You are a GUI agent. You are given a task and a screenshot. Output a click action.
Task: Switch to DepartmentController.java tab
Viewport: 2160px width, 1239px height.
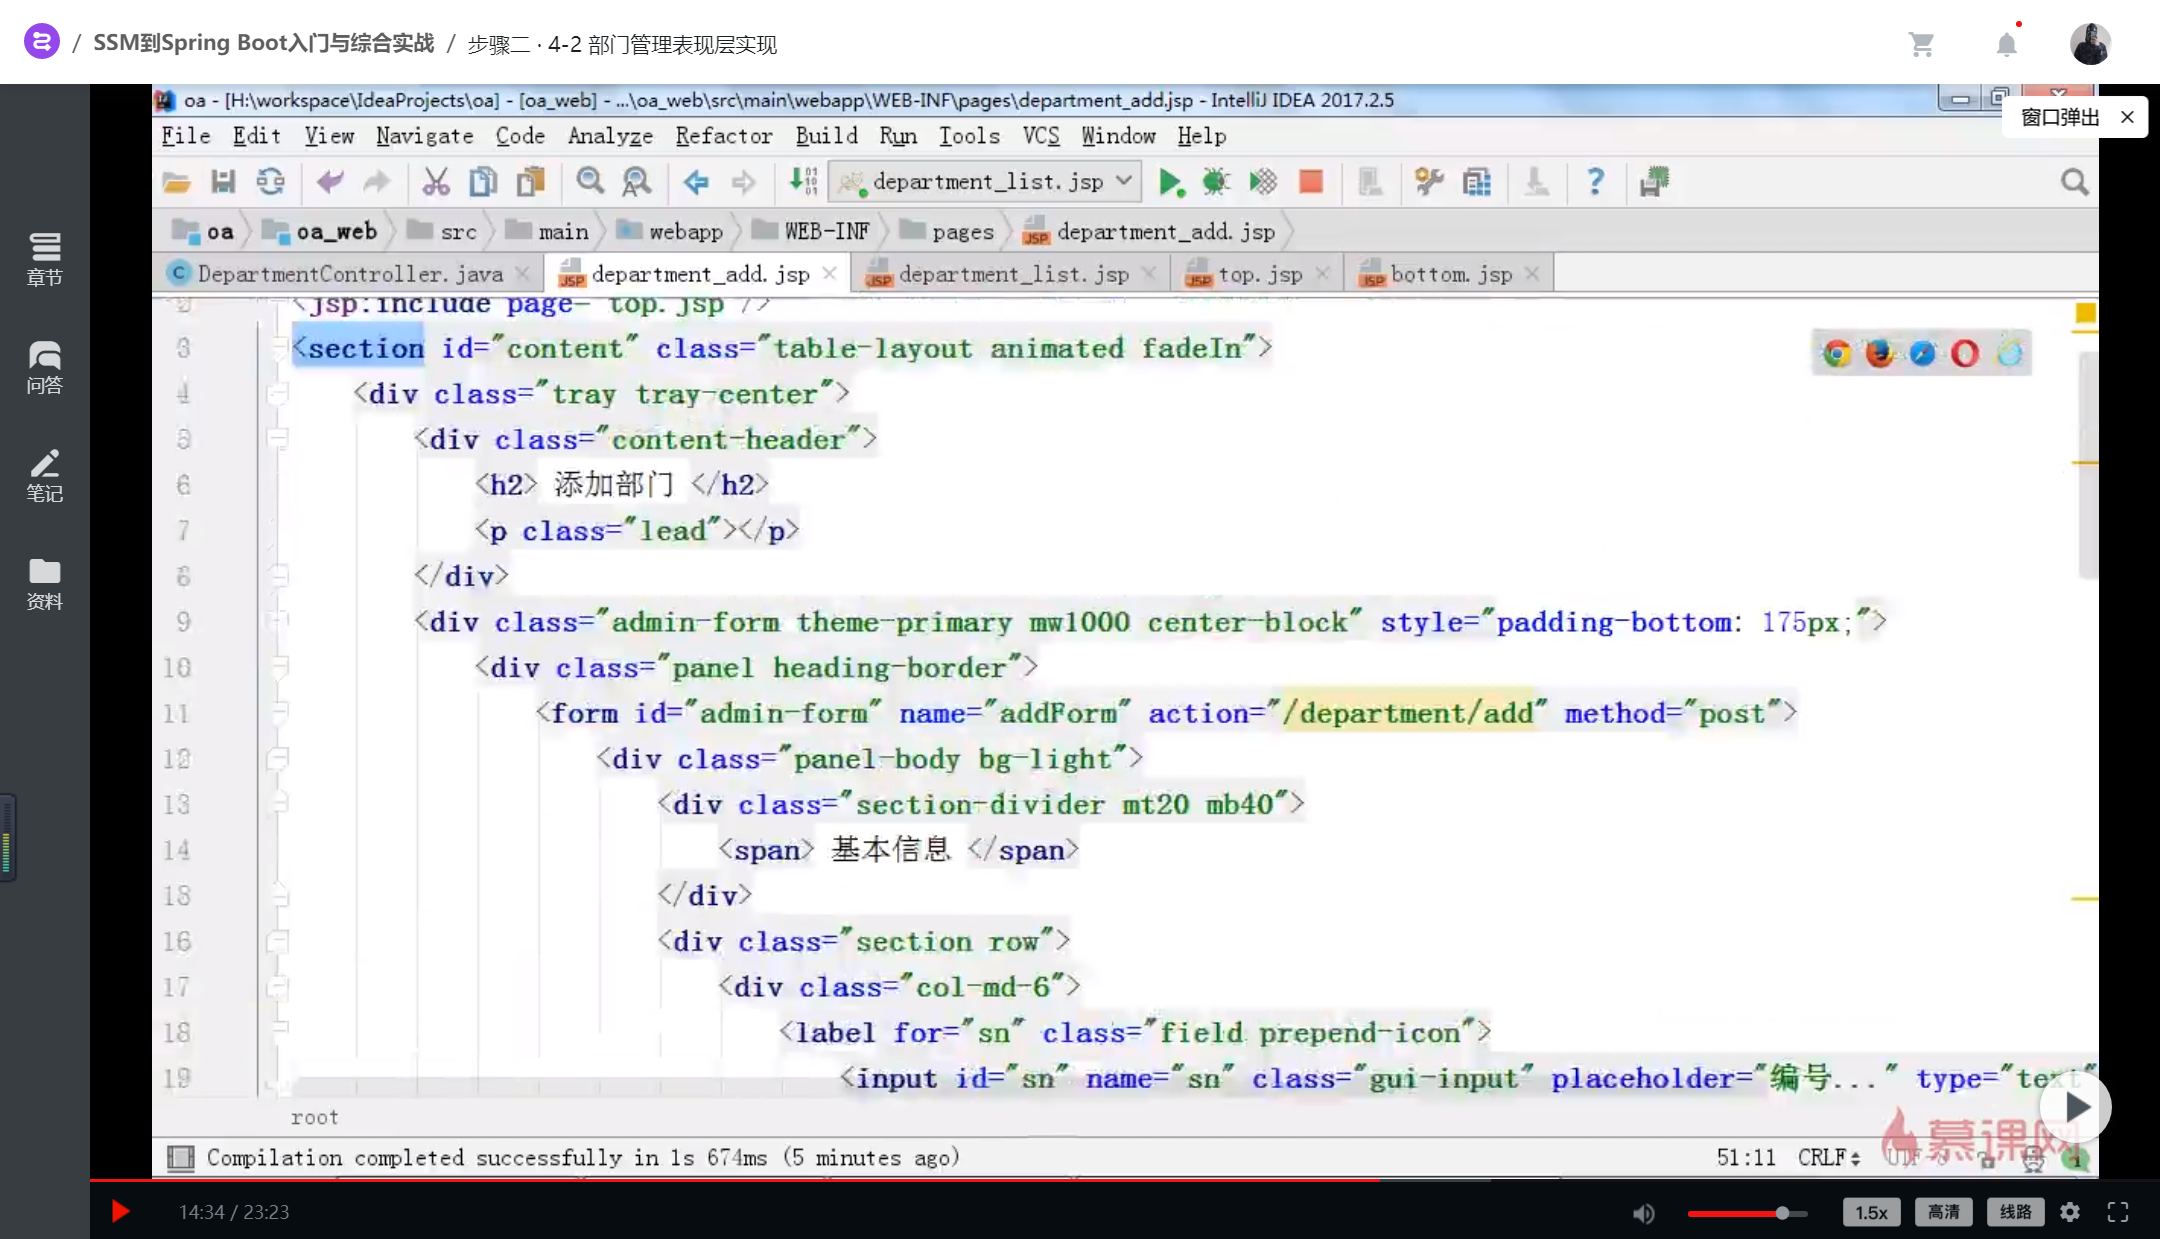pyautogui.click(x=349, y=274)
